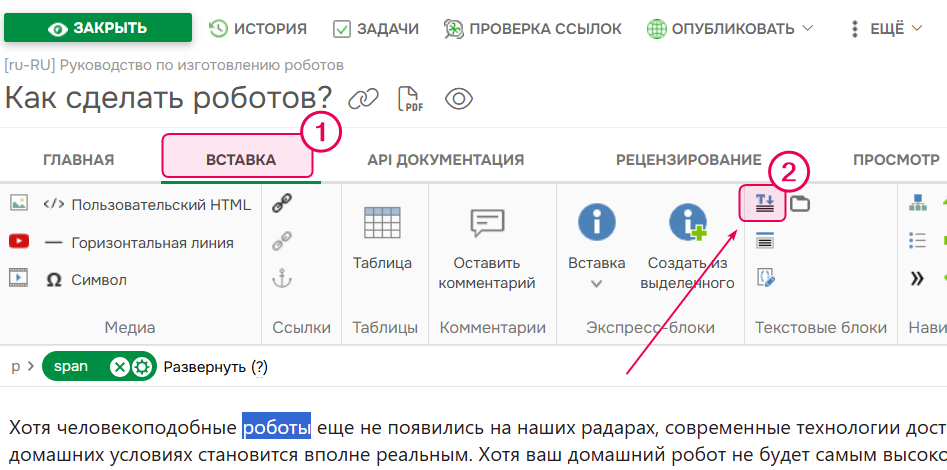Click the greyed unlink icon
947x470 pixels.
tap(282, 241)
